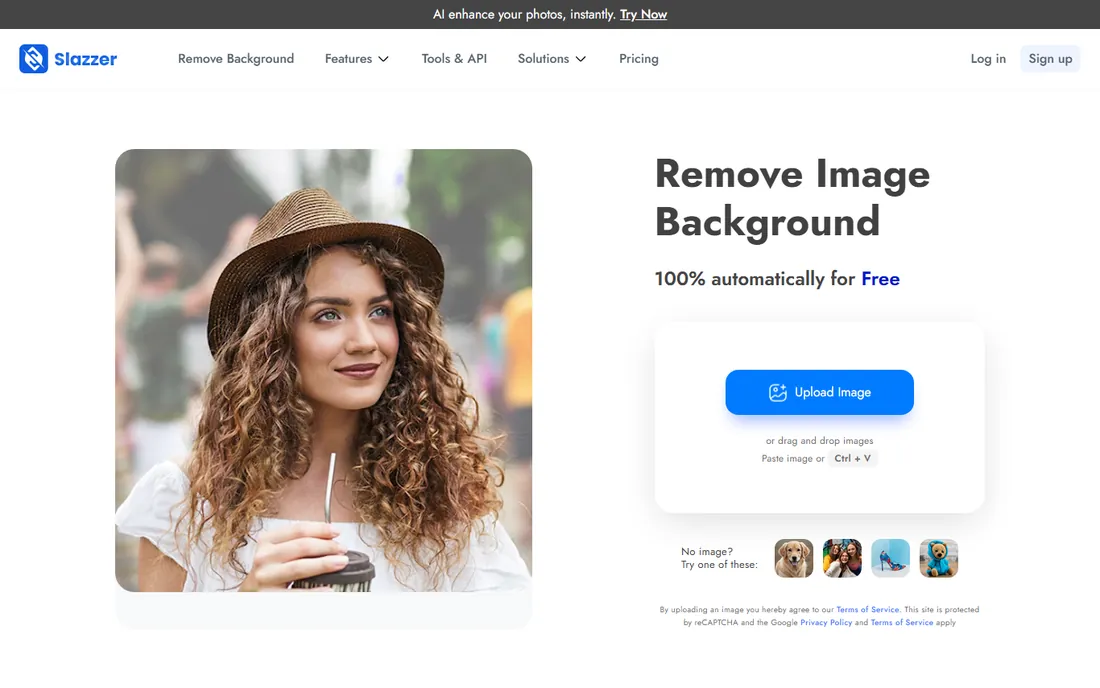Select the teddy bear sample image
This screenshot has width=1100, height=688.
[939, 558]
